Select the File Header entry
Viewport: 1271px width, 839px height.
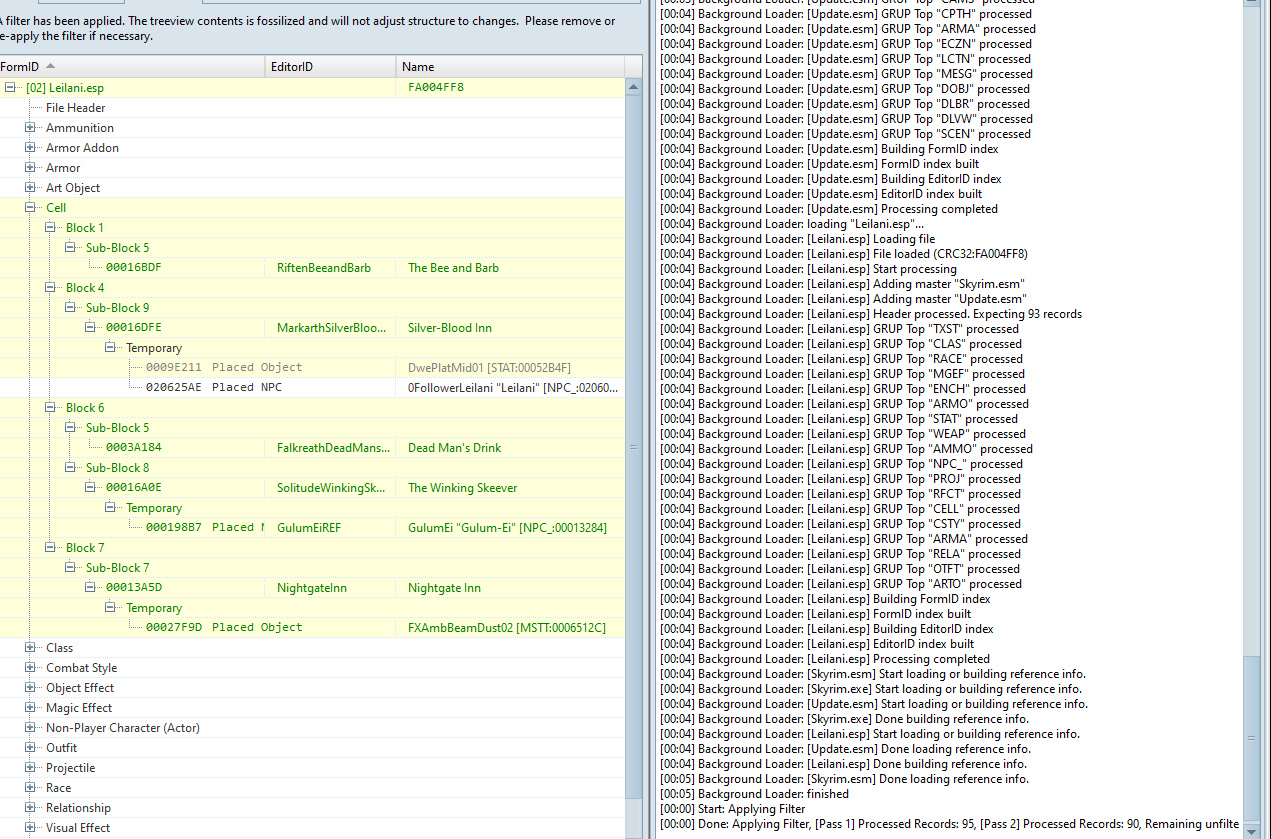(75, 108)
